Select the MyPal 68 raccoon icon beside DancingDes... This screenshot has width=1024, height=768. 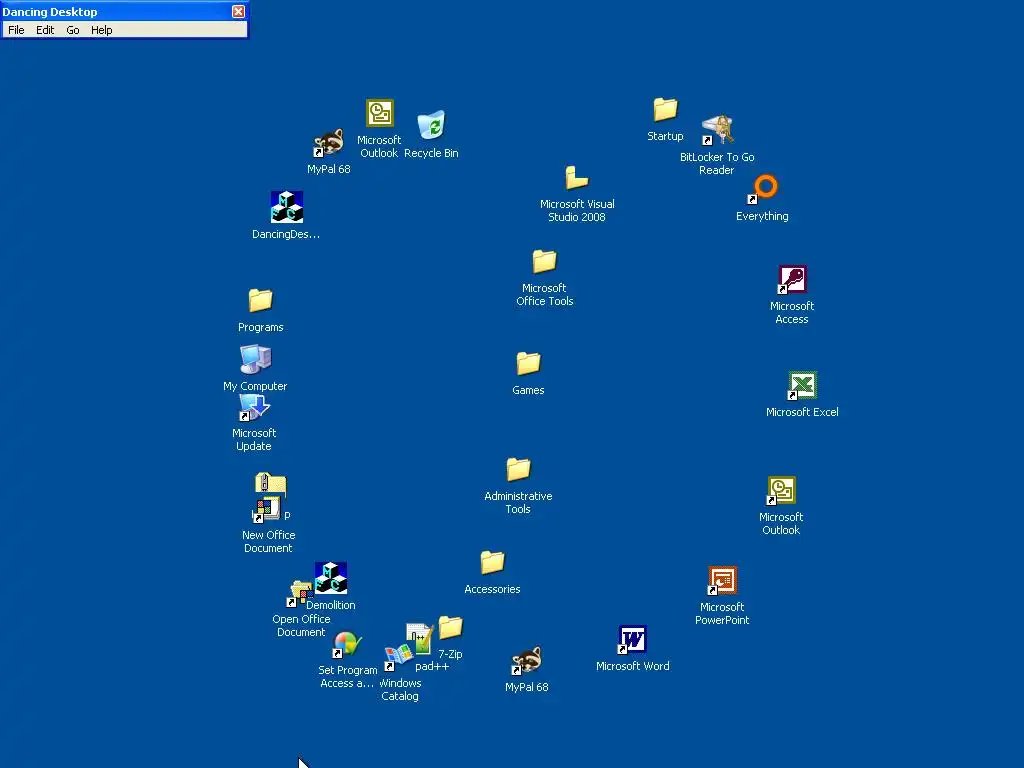pyautogui.click(x=328, y=142)
